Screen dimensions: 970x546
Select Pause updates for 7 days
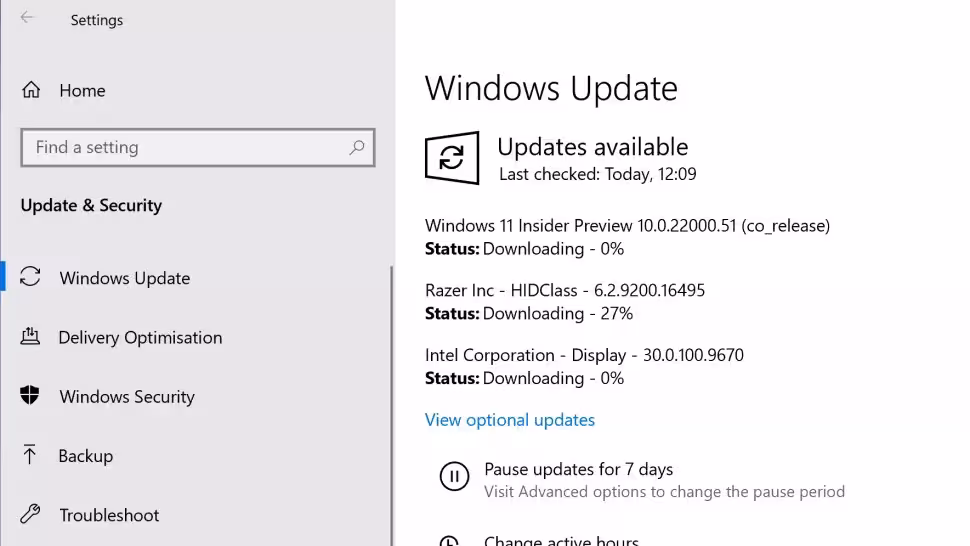[x=578, y=469]
